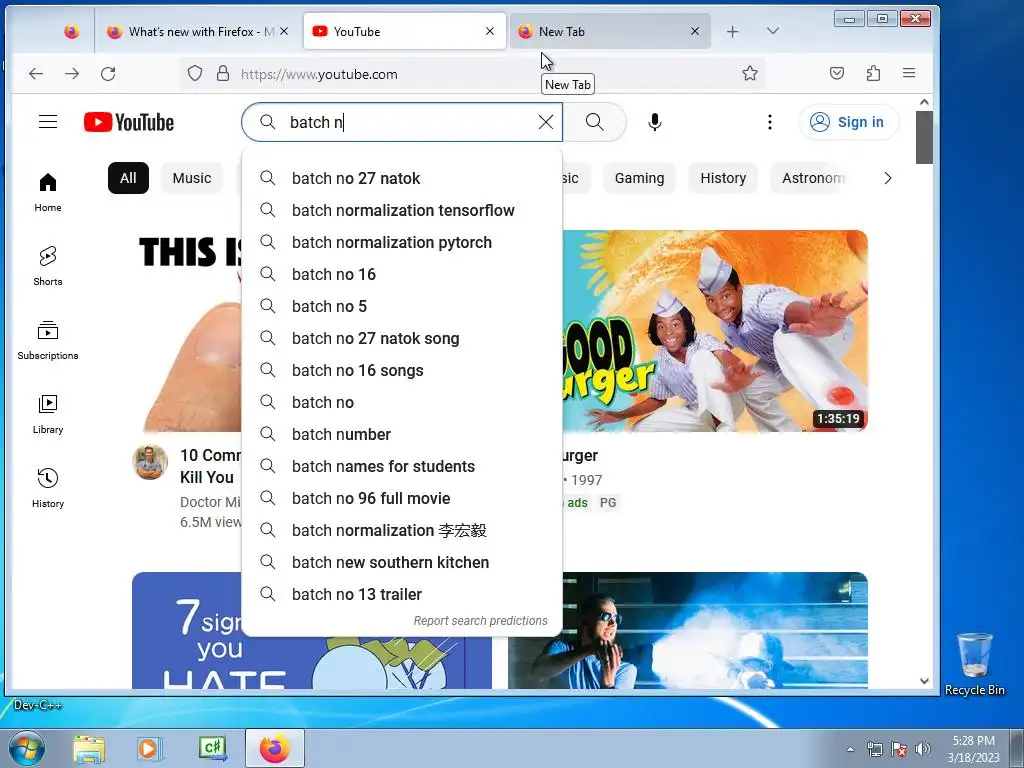
Task: Choose suggestion batch no 27 natok
Action: (x=402, y=178)
